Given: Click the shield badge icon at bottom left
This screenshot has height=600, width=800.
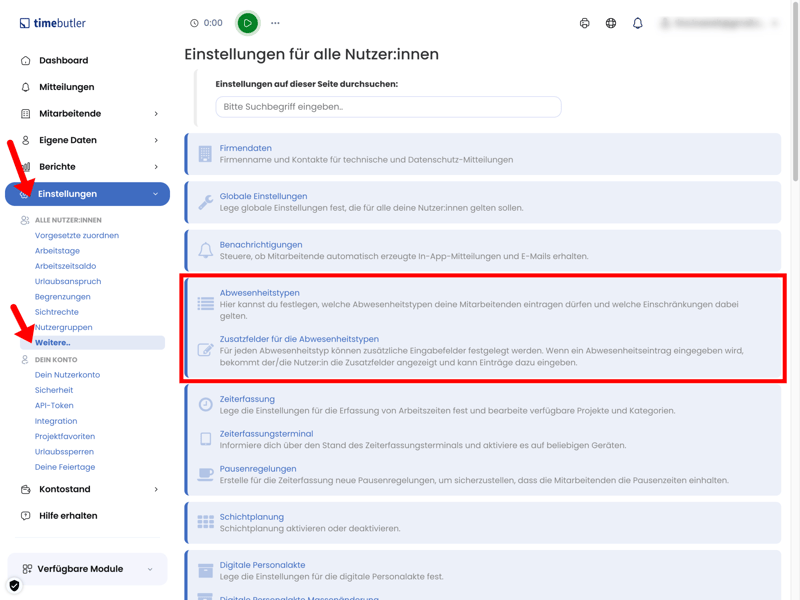Looking at the screenshot, I should (x=14, y=585).
